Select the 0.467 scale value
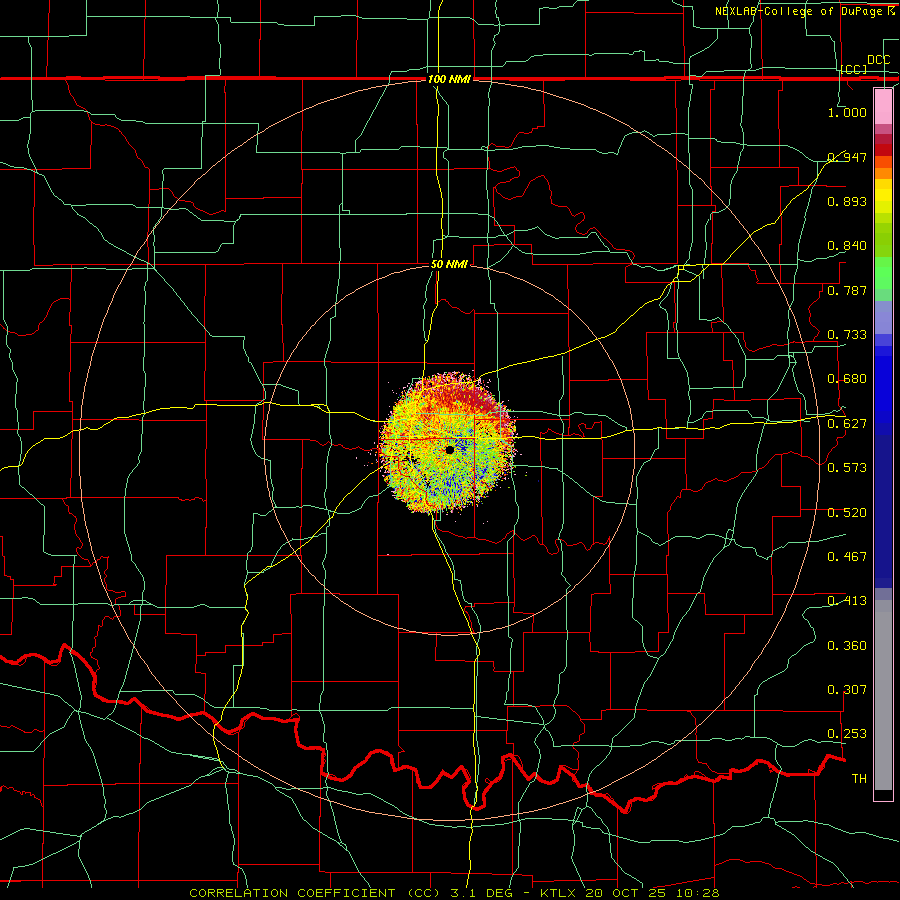Viewport: 900px width, 900px height. 847,556
